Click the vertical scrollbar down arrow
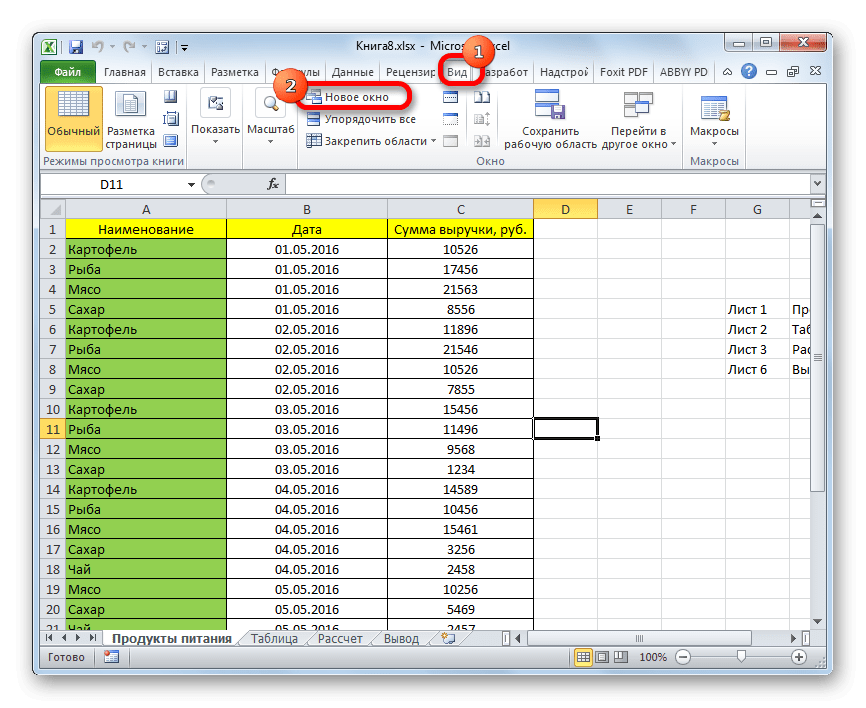The image size is (866, 708). coord(817,621)
